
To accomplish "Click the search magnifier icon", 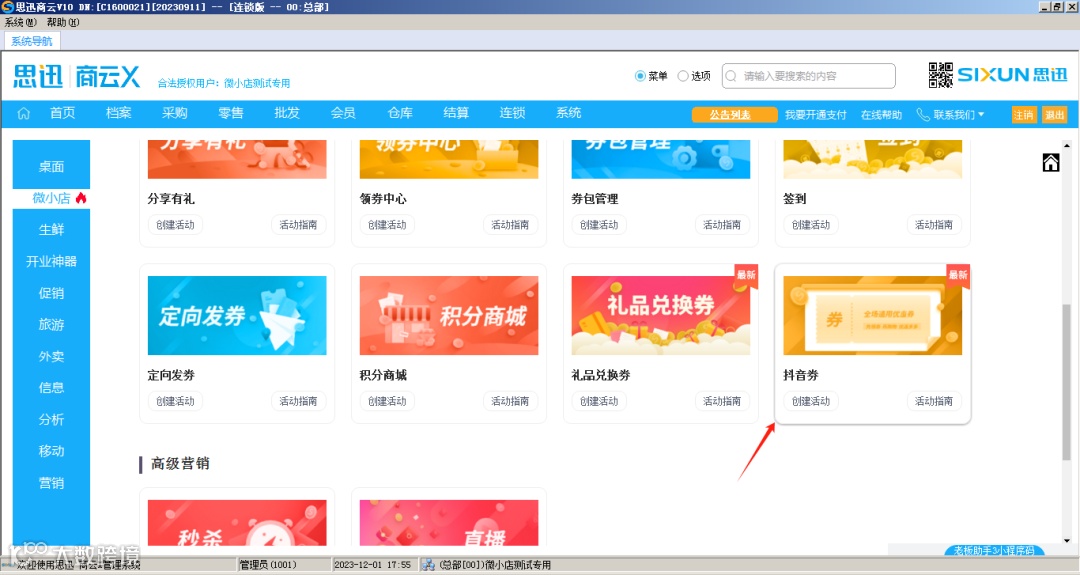I will (x=731, y=76).
